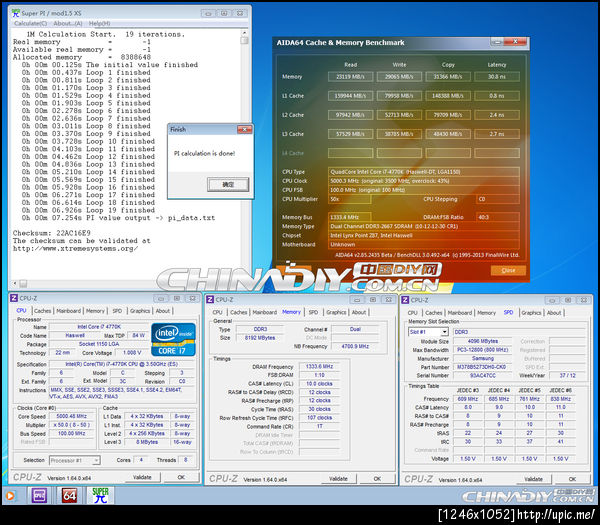Select SPD tab in middle CPU-Z window

[x=313, y=312]
